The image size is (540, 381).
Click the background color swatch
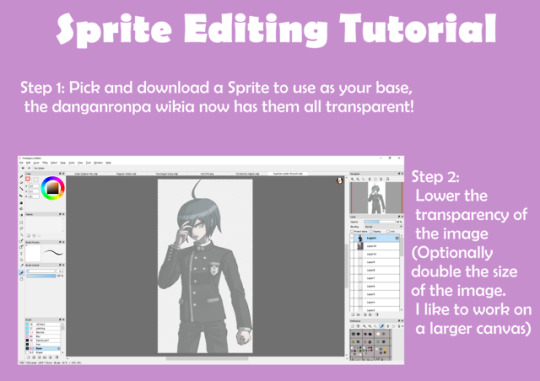[36, 179]
